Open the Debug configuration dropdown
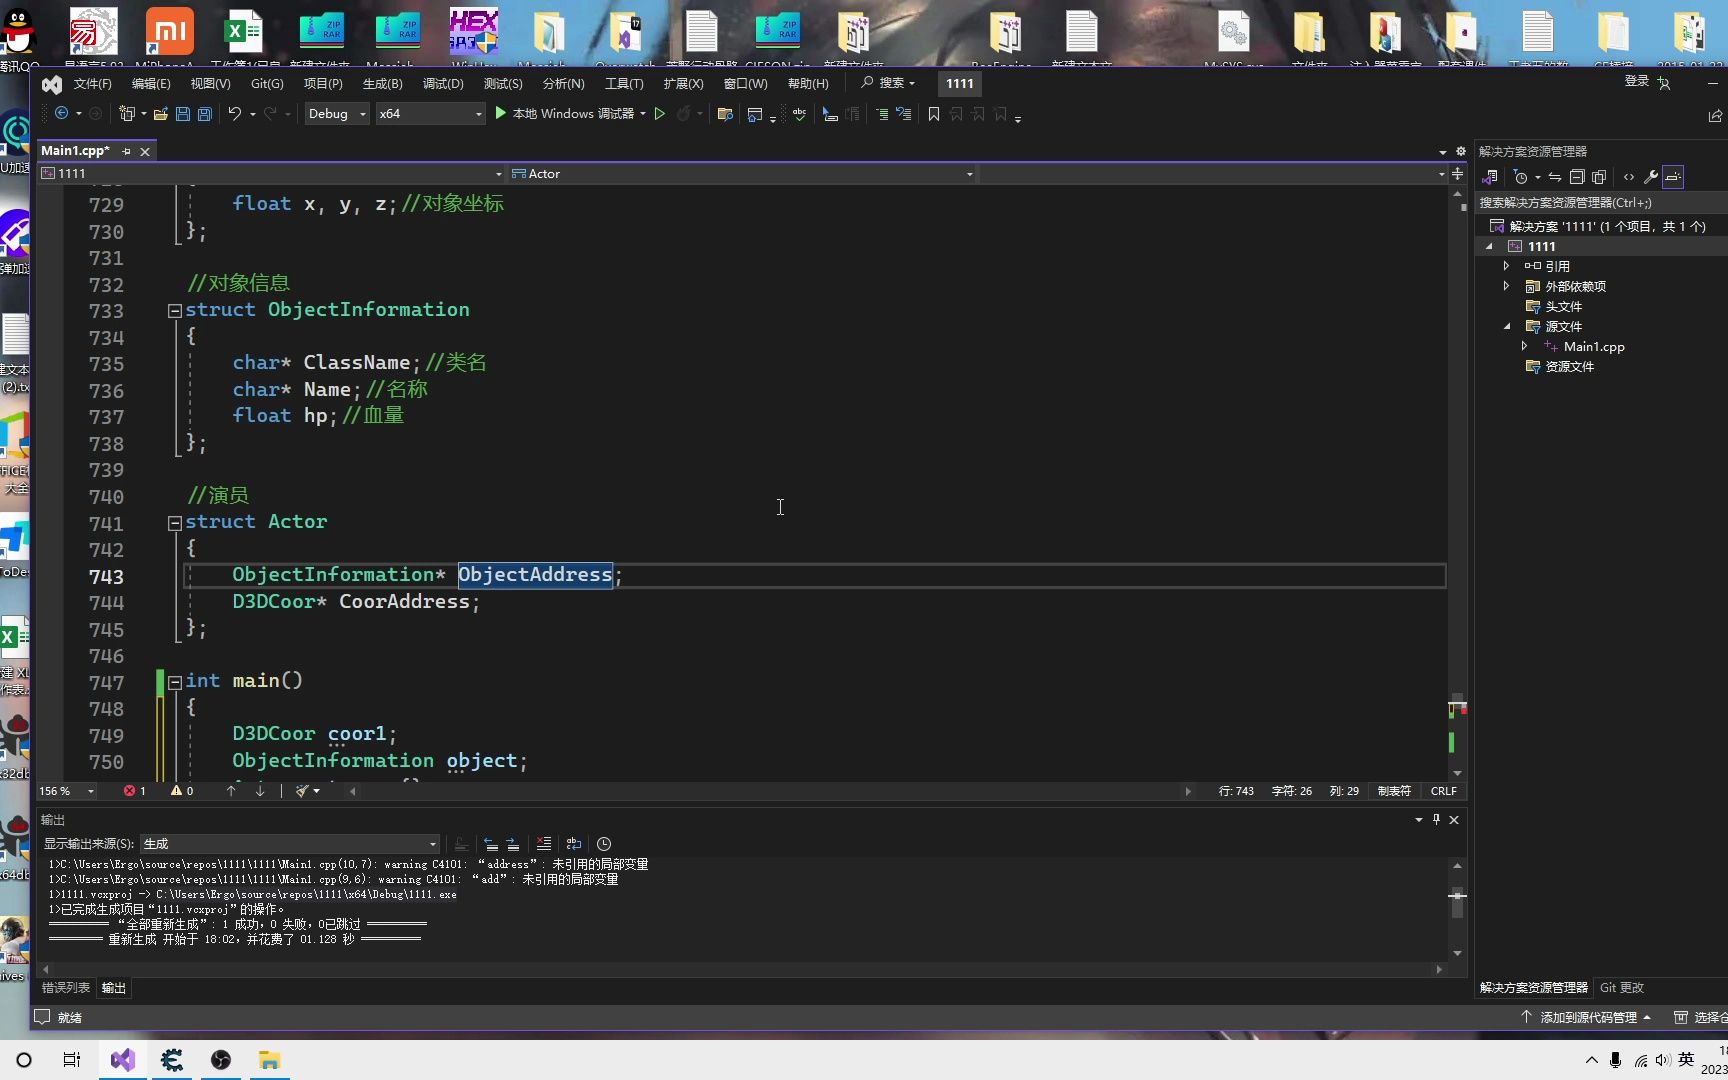The image size is (1728, 1080). (337, 114)
